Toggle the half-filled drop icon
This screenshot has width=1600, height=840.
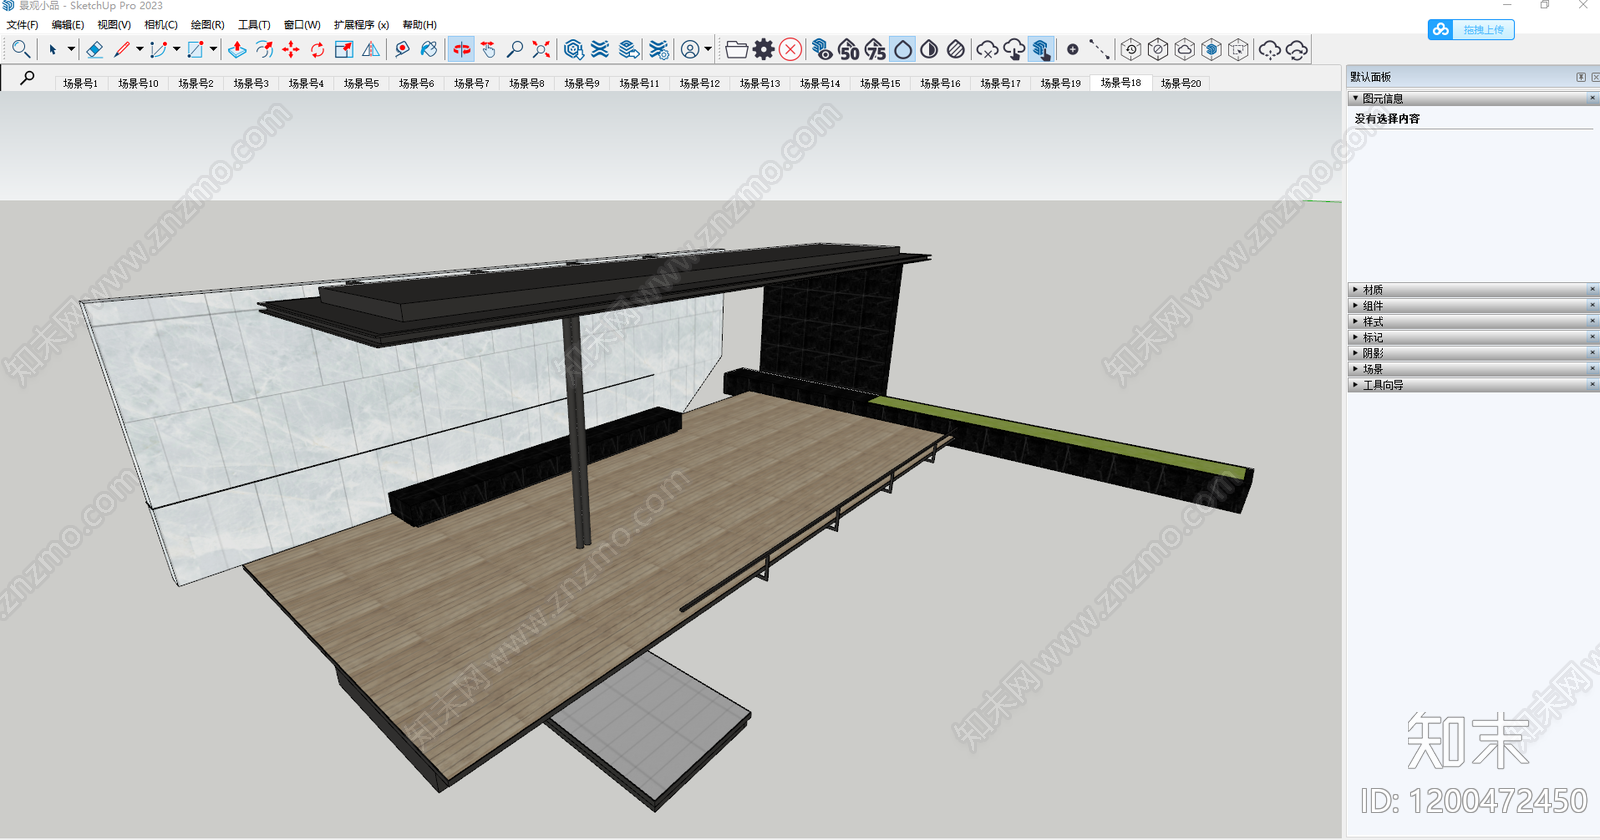[x=929, y=49]
